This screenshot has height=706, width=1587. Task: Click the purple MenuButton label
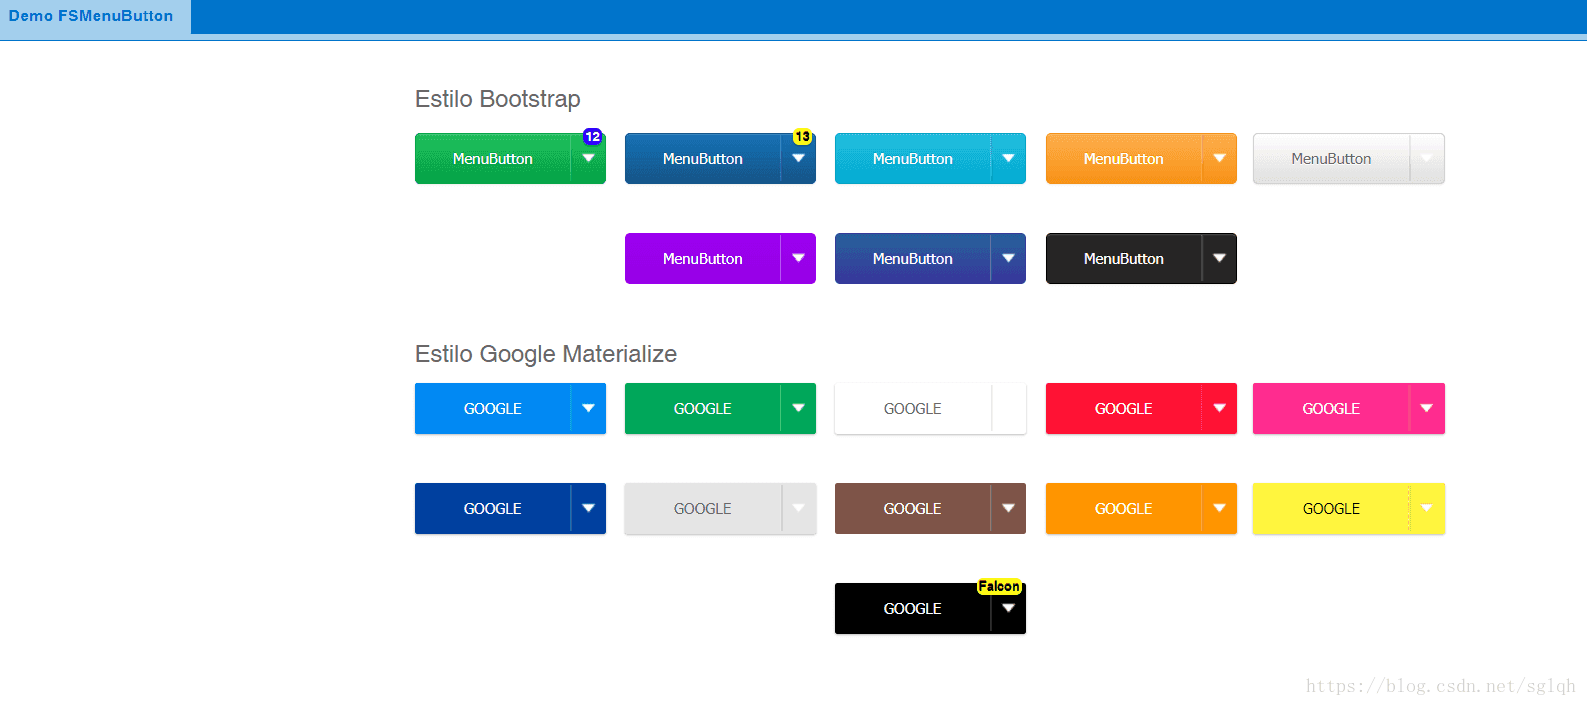click(702, 259)
